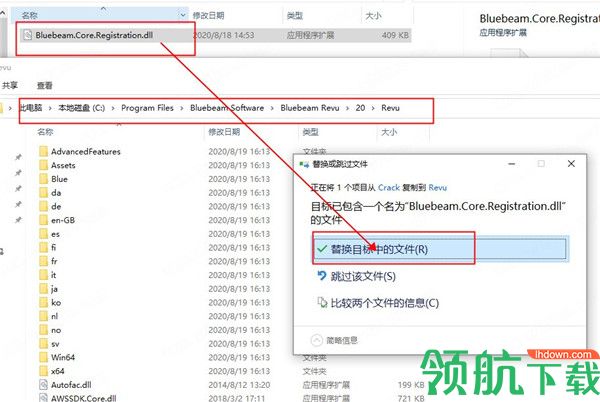Viewport: 600px width, 402px height.
Task: Open the 共享 (Share) ribbon tab
Action: 10,85
